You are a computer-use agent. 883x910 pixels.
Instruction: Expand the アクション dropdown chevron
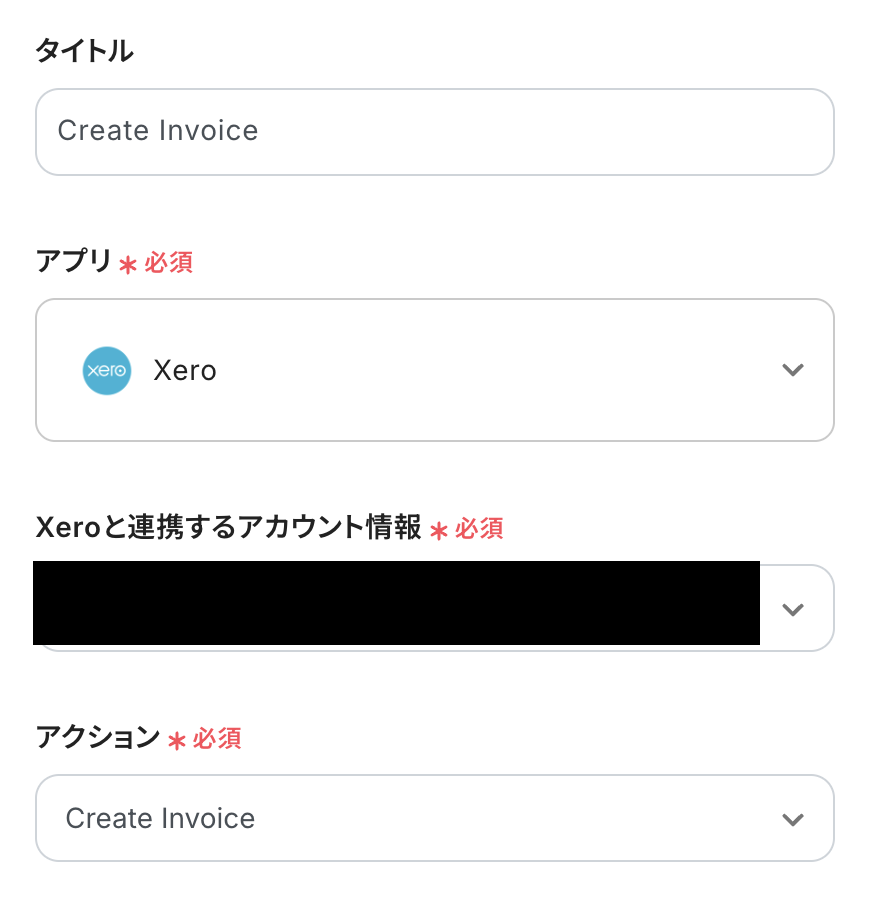(792, 819)
